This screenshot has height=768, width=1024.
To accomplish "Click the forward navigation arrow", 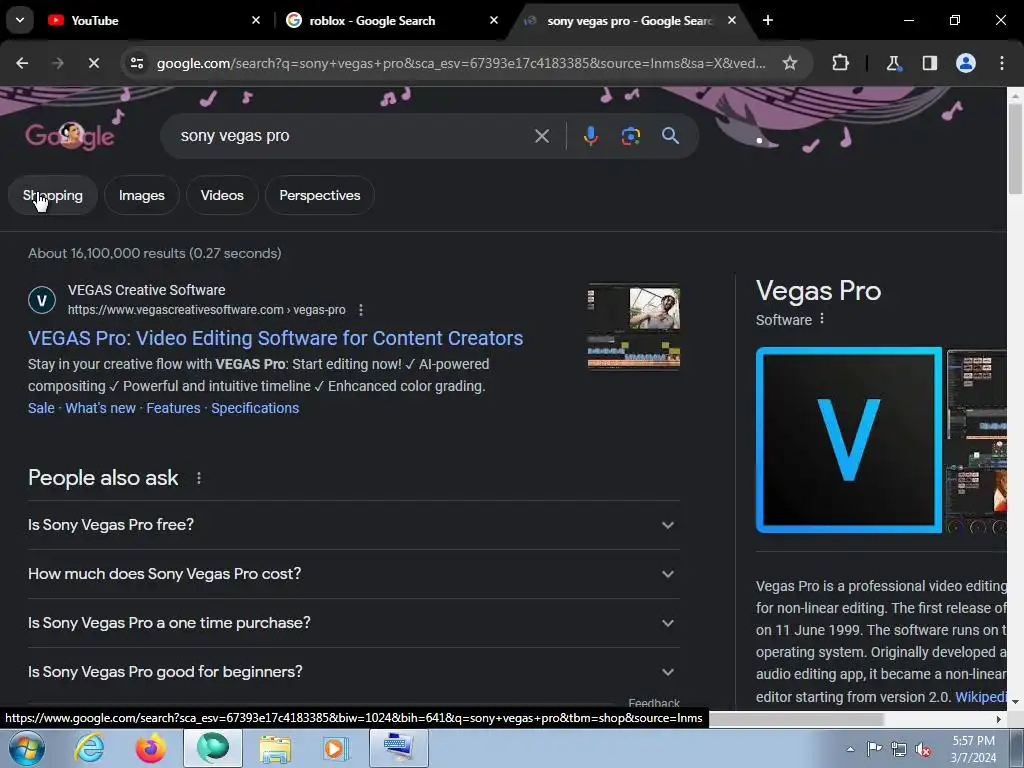I will [x=57, y=63].
